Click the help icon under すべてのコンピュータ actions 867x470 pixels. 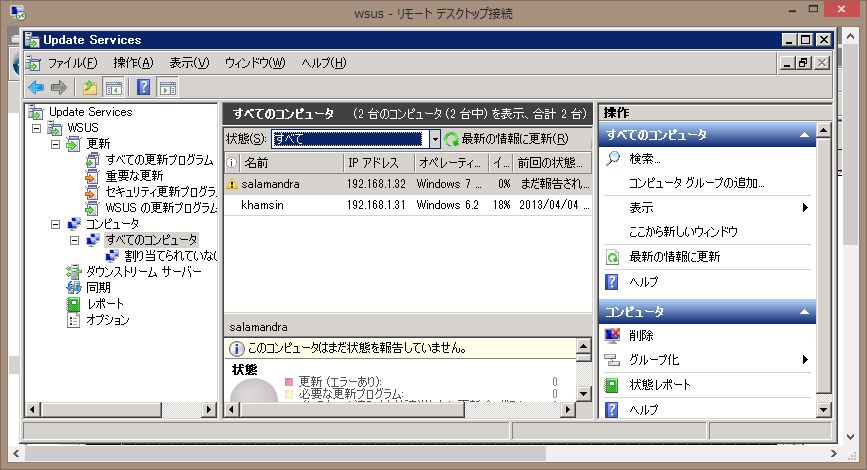[612, 282]
